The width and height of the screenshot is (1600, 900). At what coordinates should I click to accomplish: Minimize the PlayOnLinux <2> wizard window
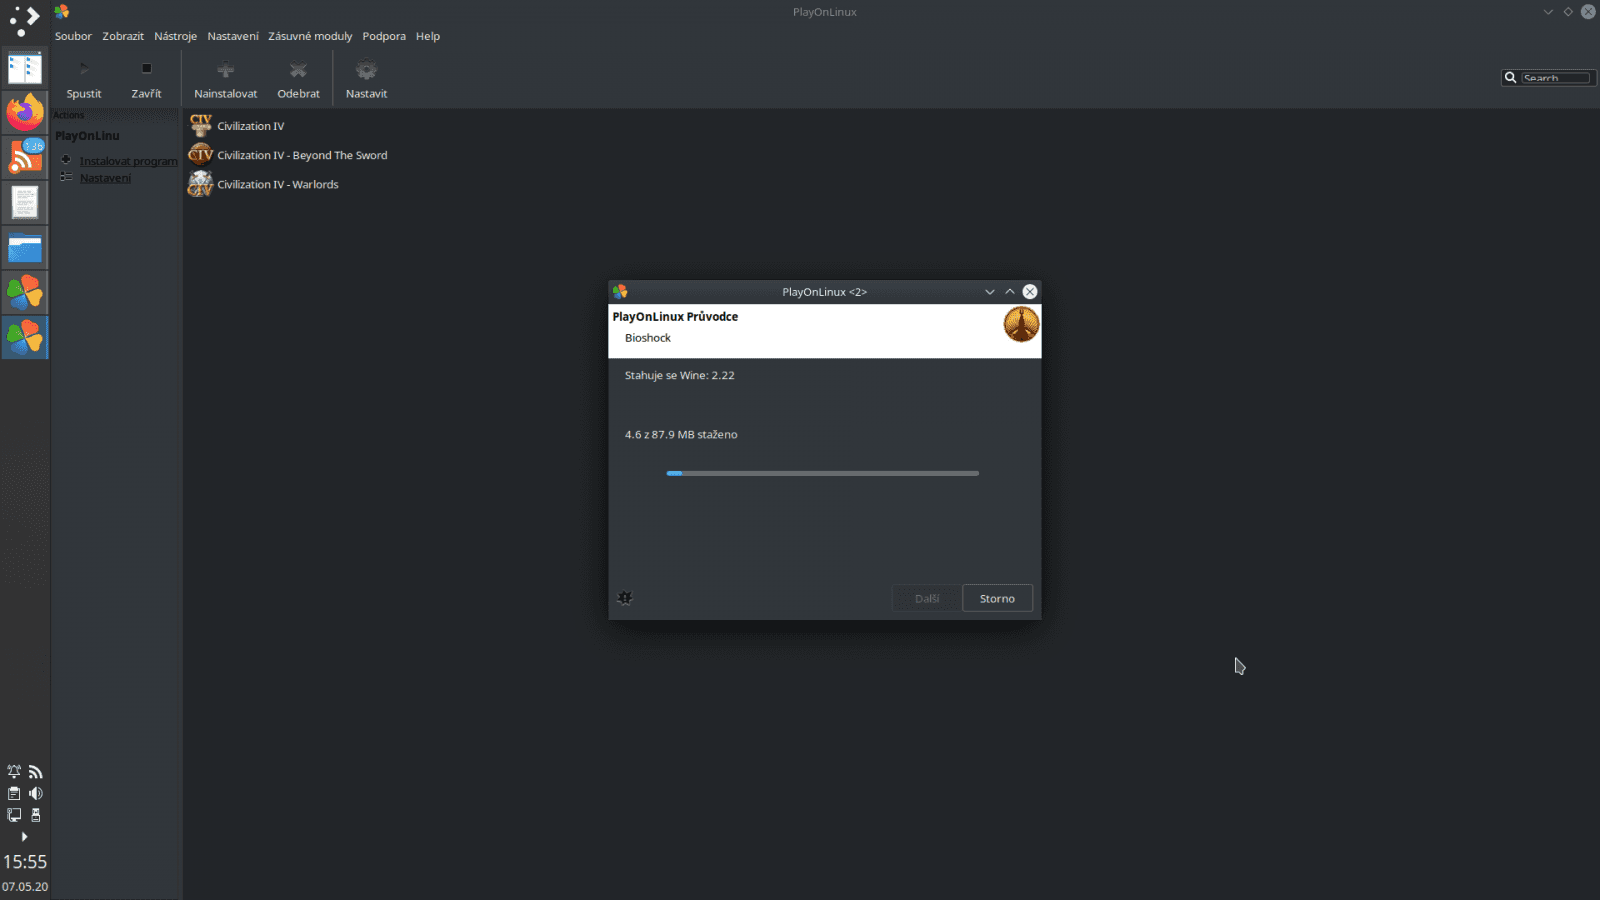(x=990, y=292)
